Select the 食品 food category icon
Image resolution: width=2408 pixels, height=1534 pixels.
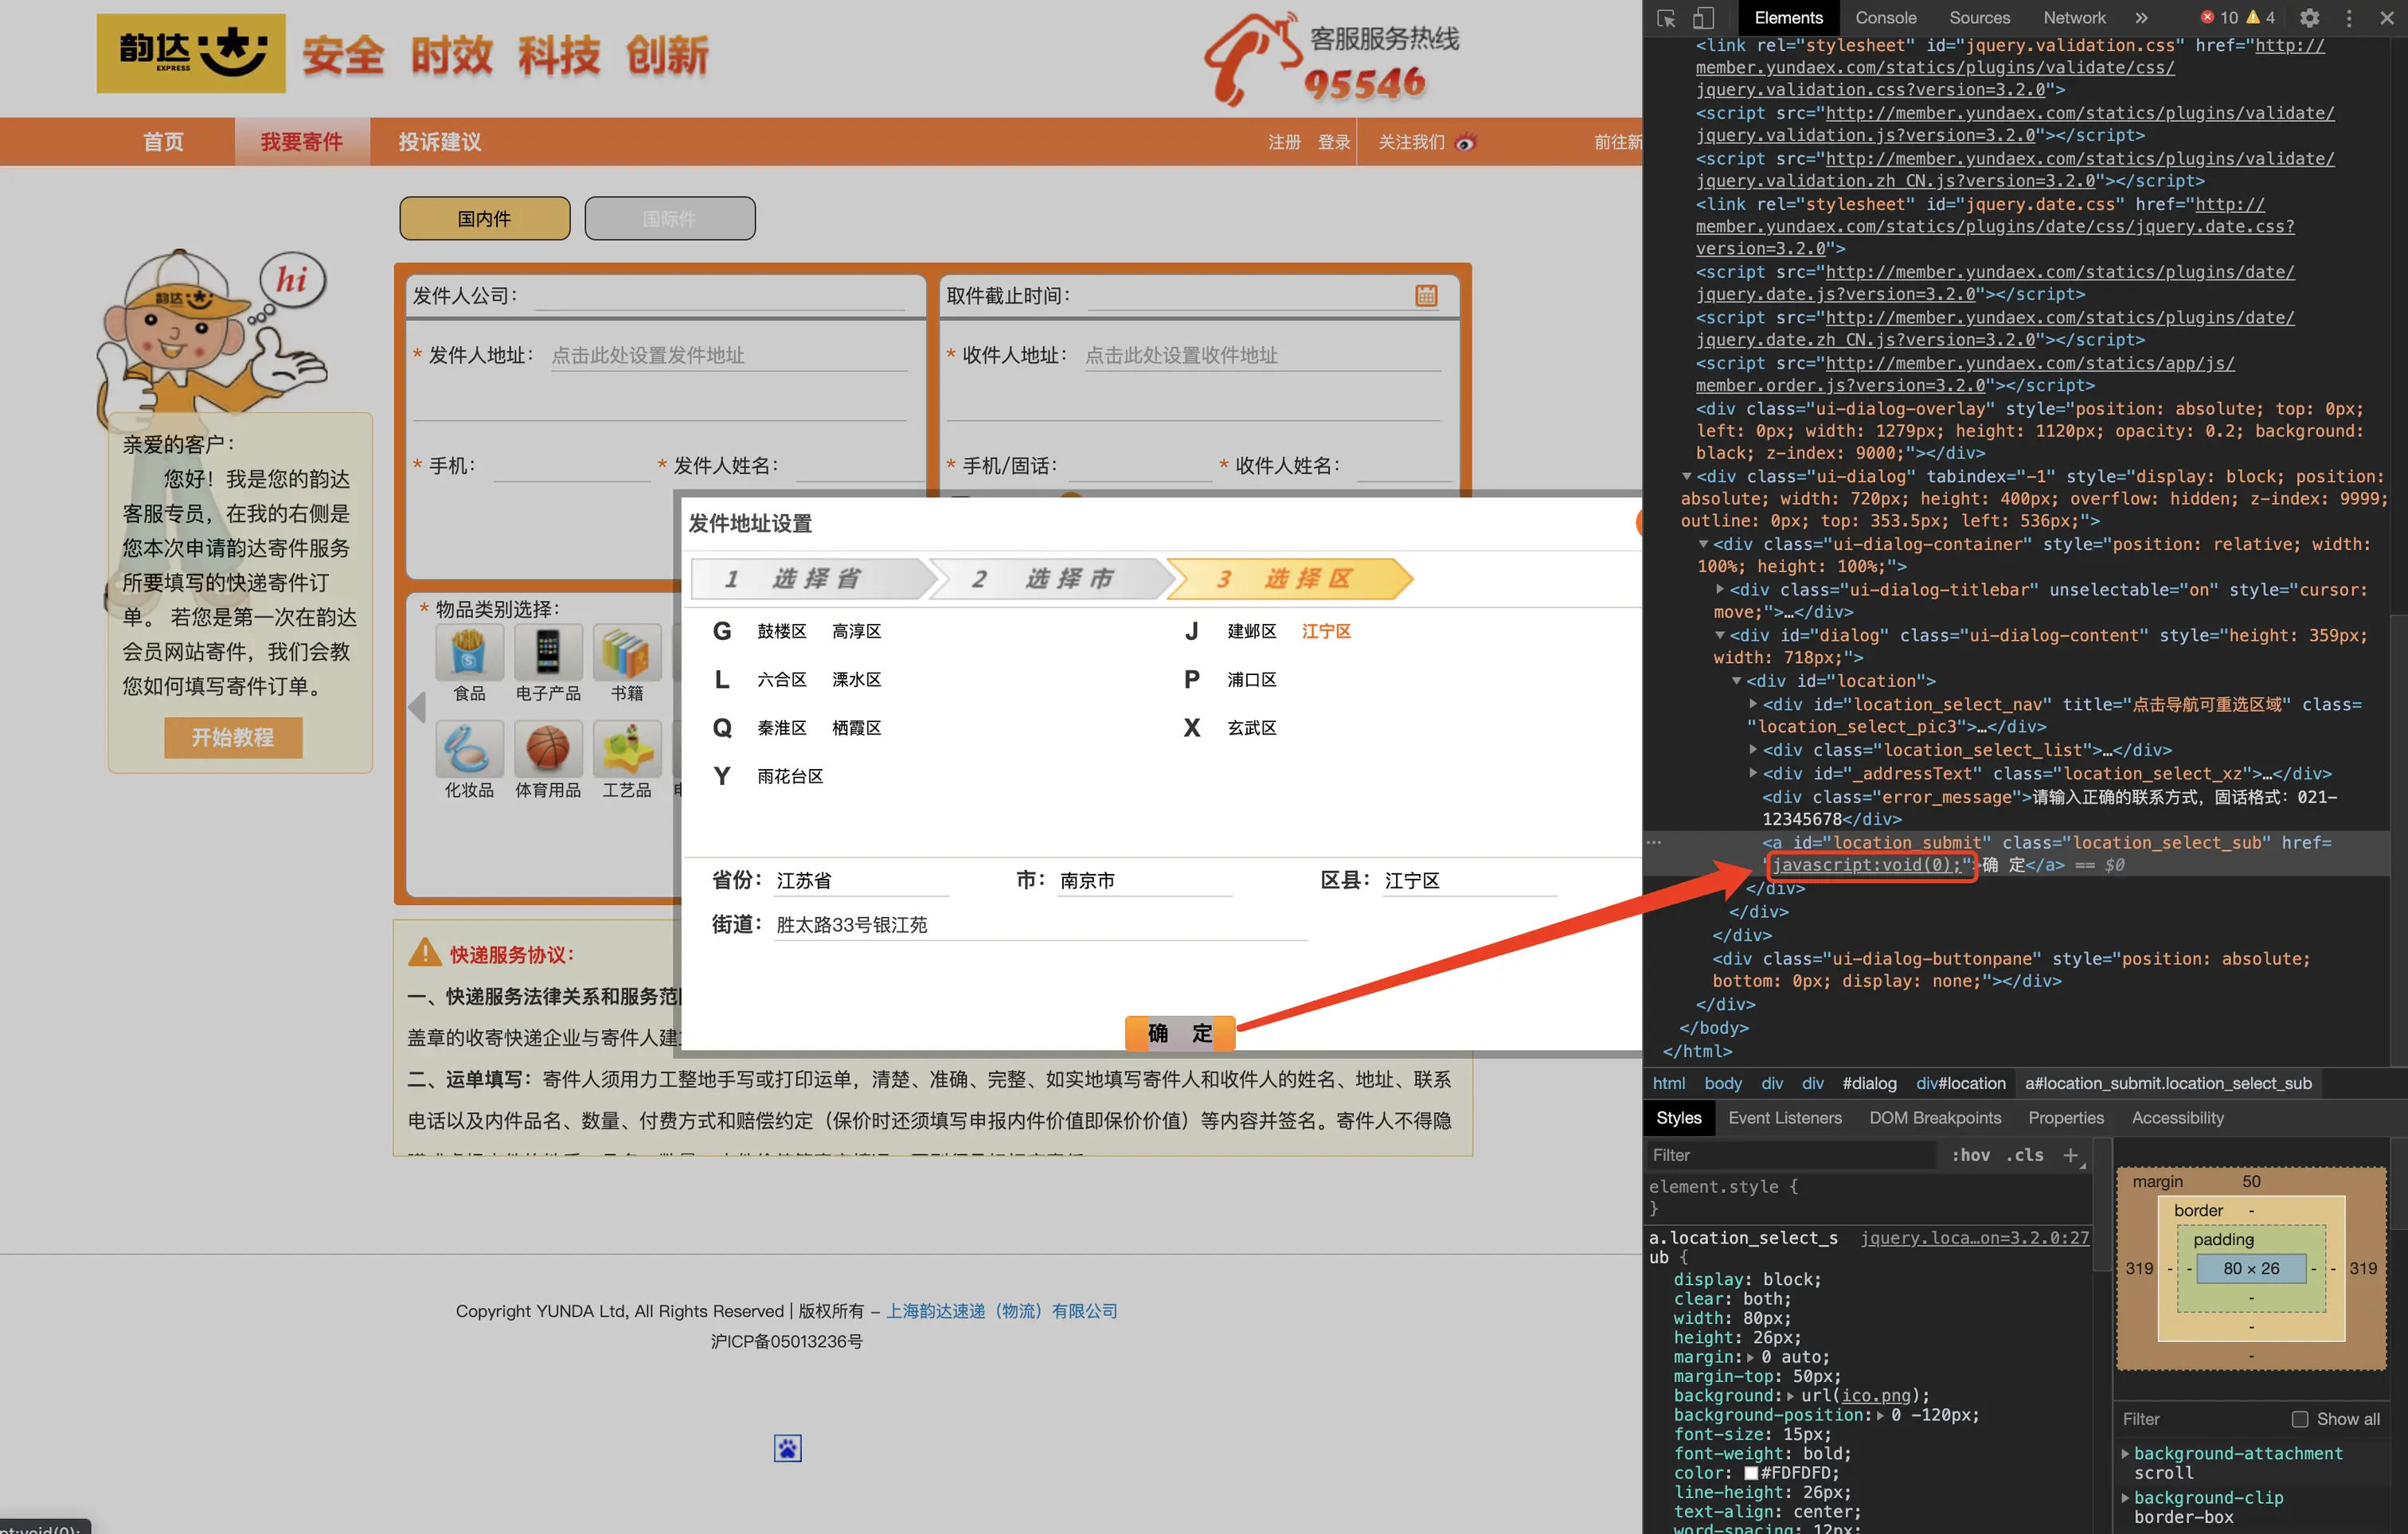468,653
